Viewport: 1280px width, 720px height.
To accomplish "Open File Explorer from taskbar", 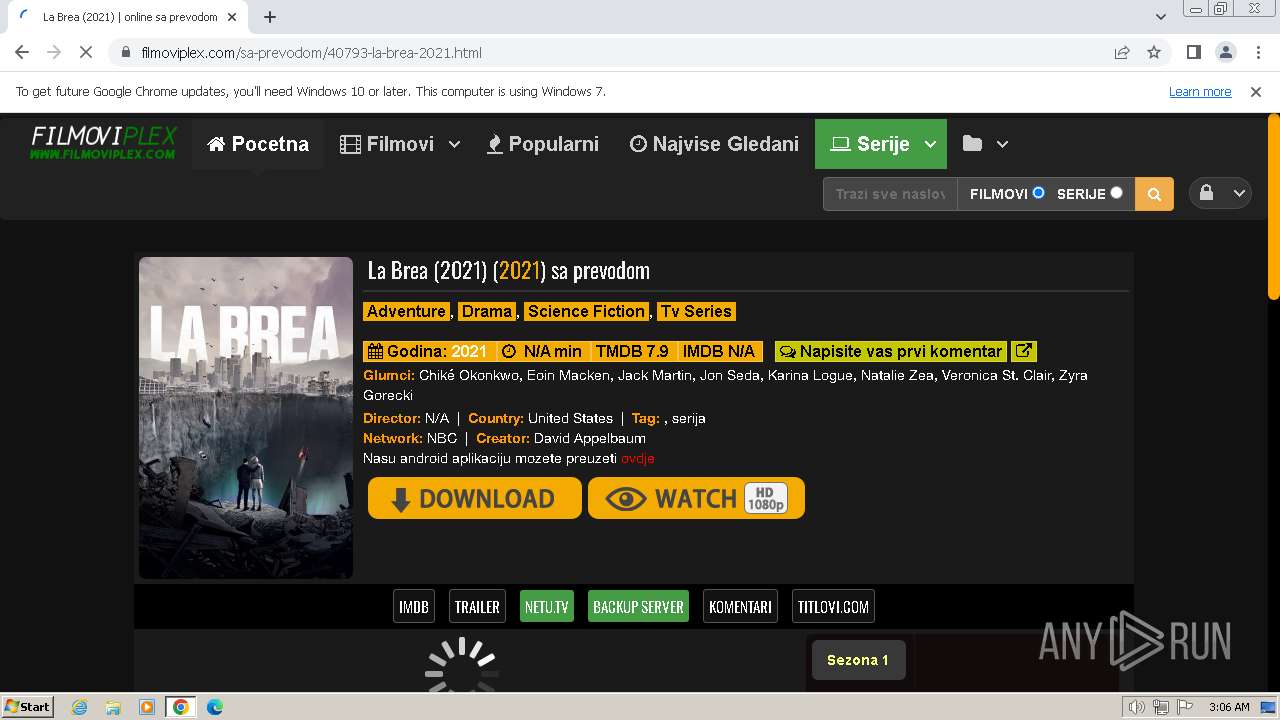I will [x=113, y=707].
